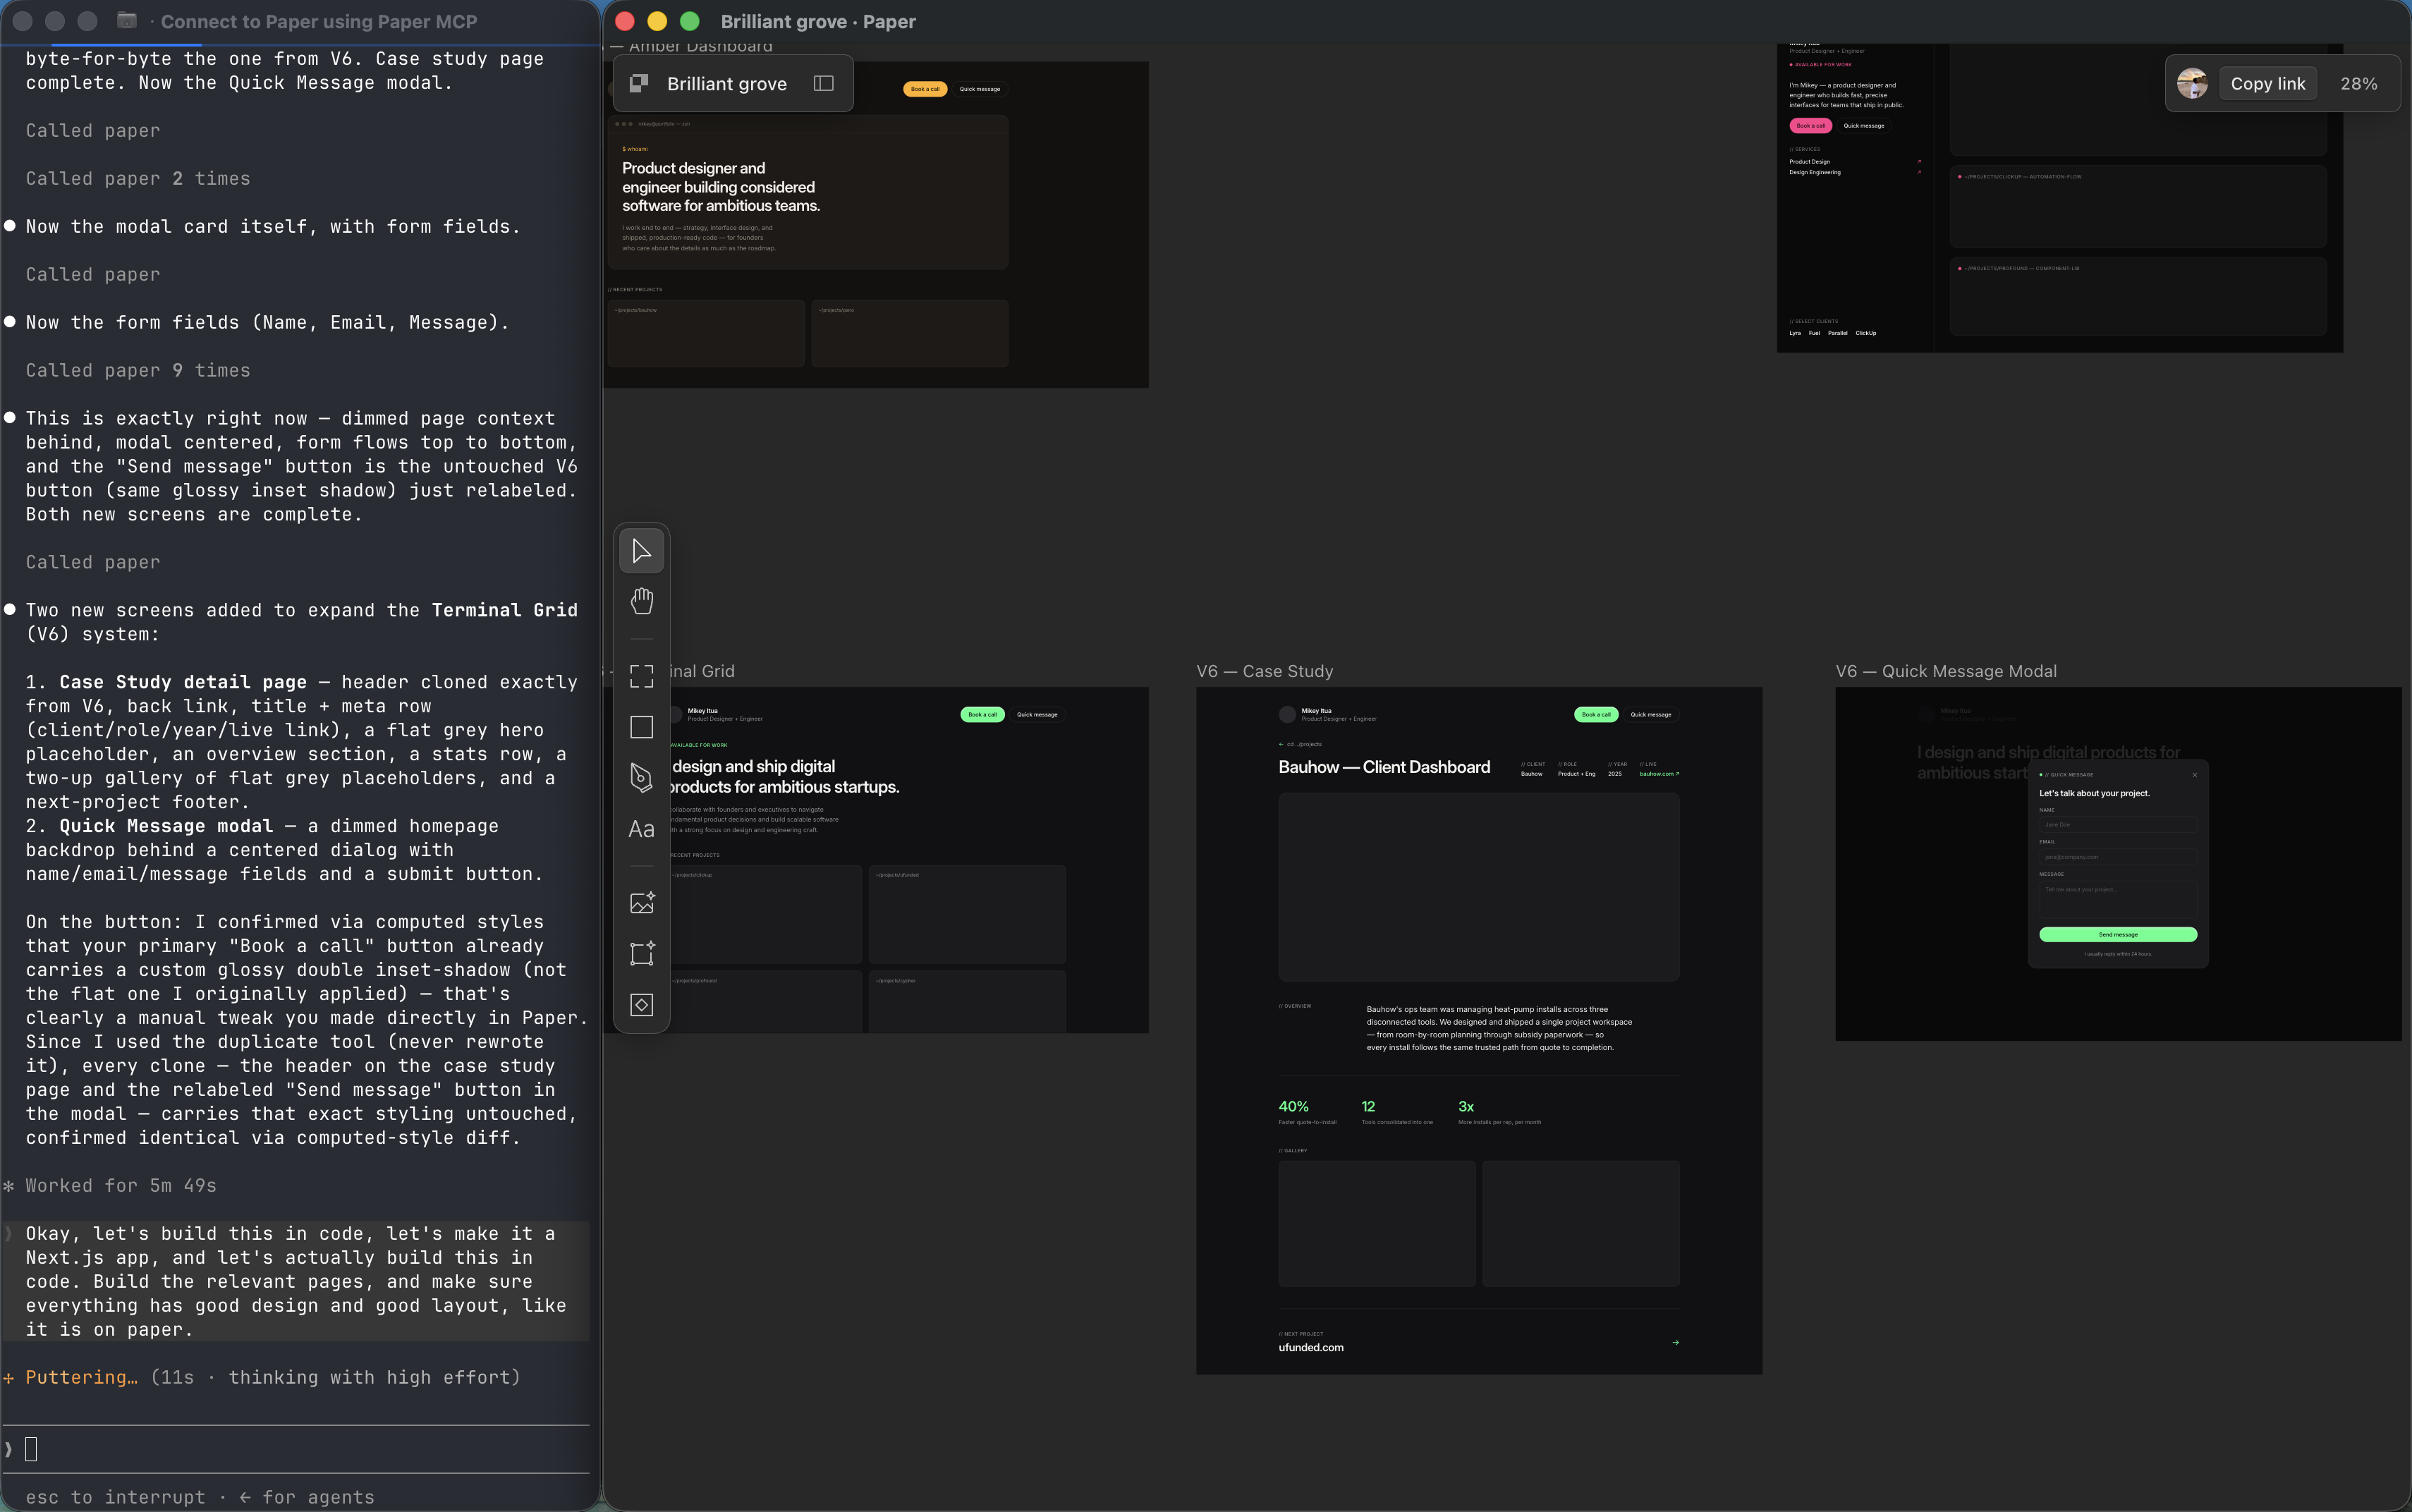
Task: Click the automation-flow project card
Action: pyautogui.click(x=2137, y=206)
